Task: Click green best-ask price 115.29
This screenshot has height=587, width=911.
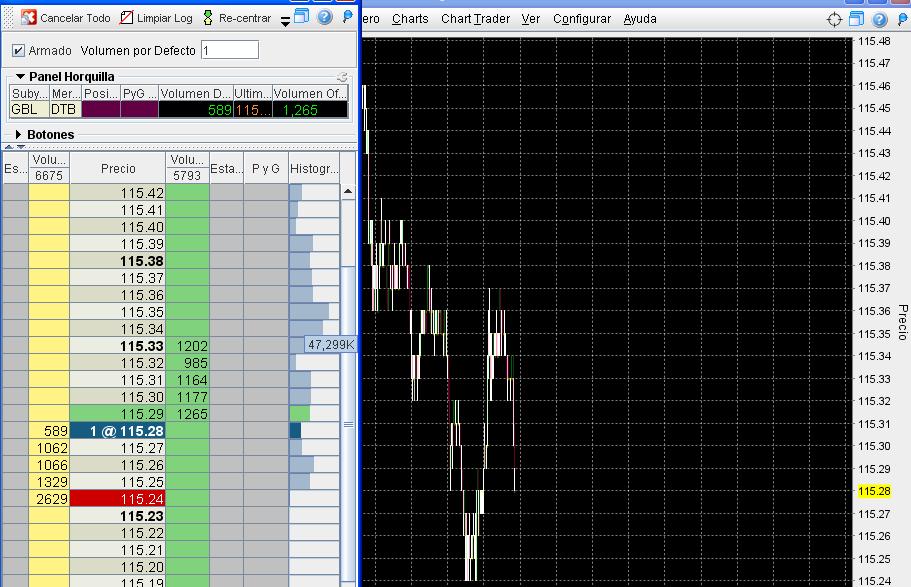Action: coord(117,414)
